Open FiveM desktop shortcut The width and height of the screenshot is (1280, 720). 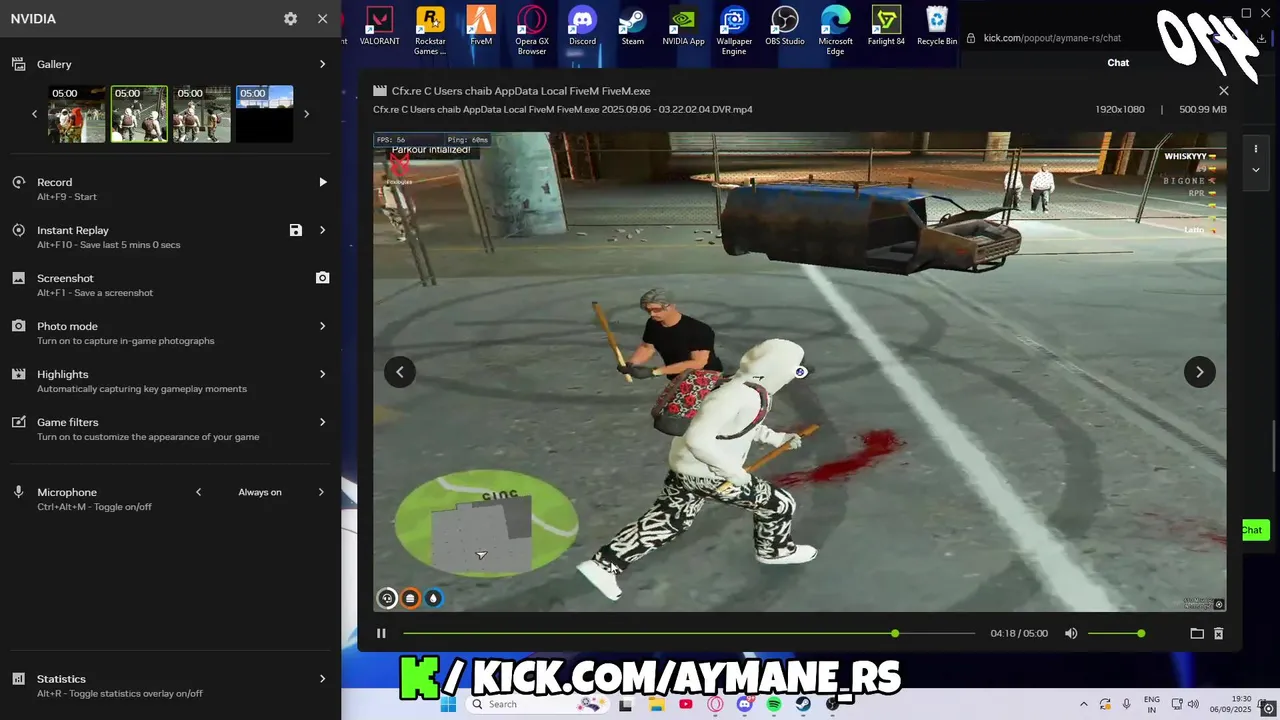[x=481, y=26]
